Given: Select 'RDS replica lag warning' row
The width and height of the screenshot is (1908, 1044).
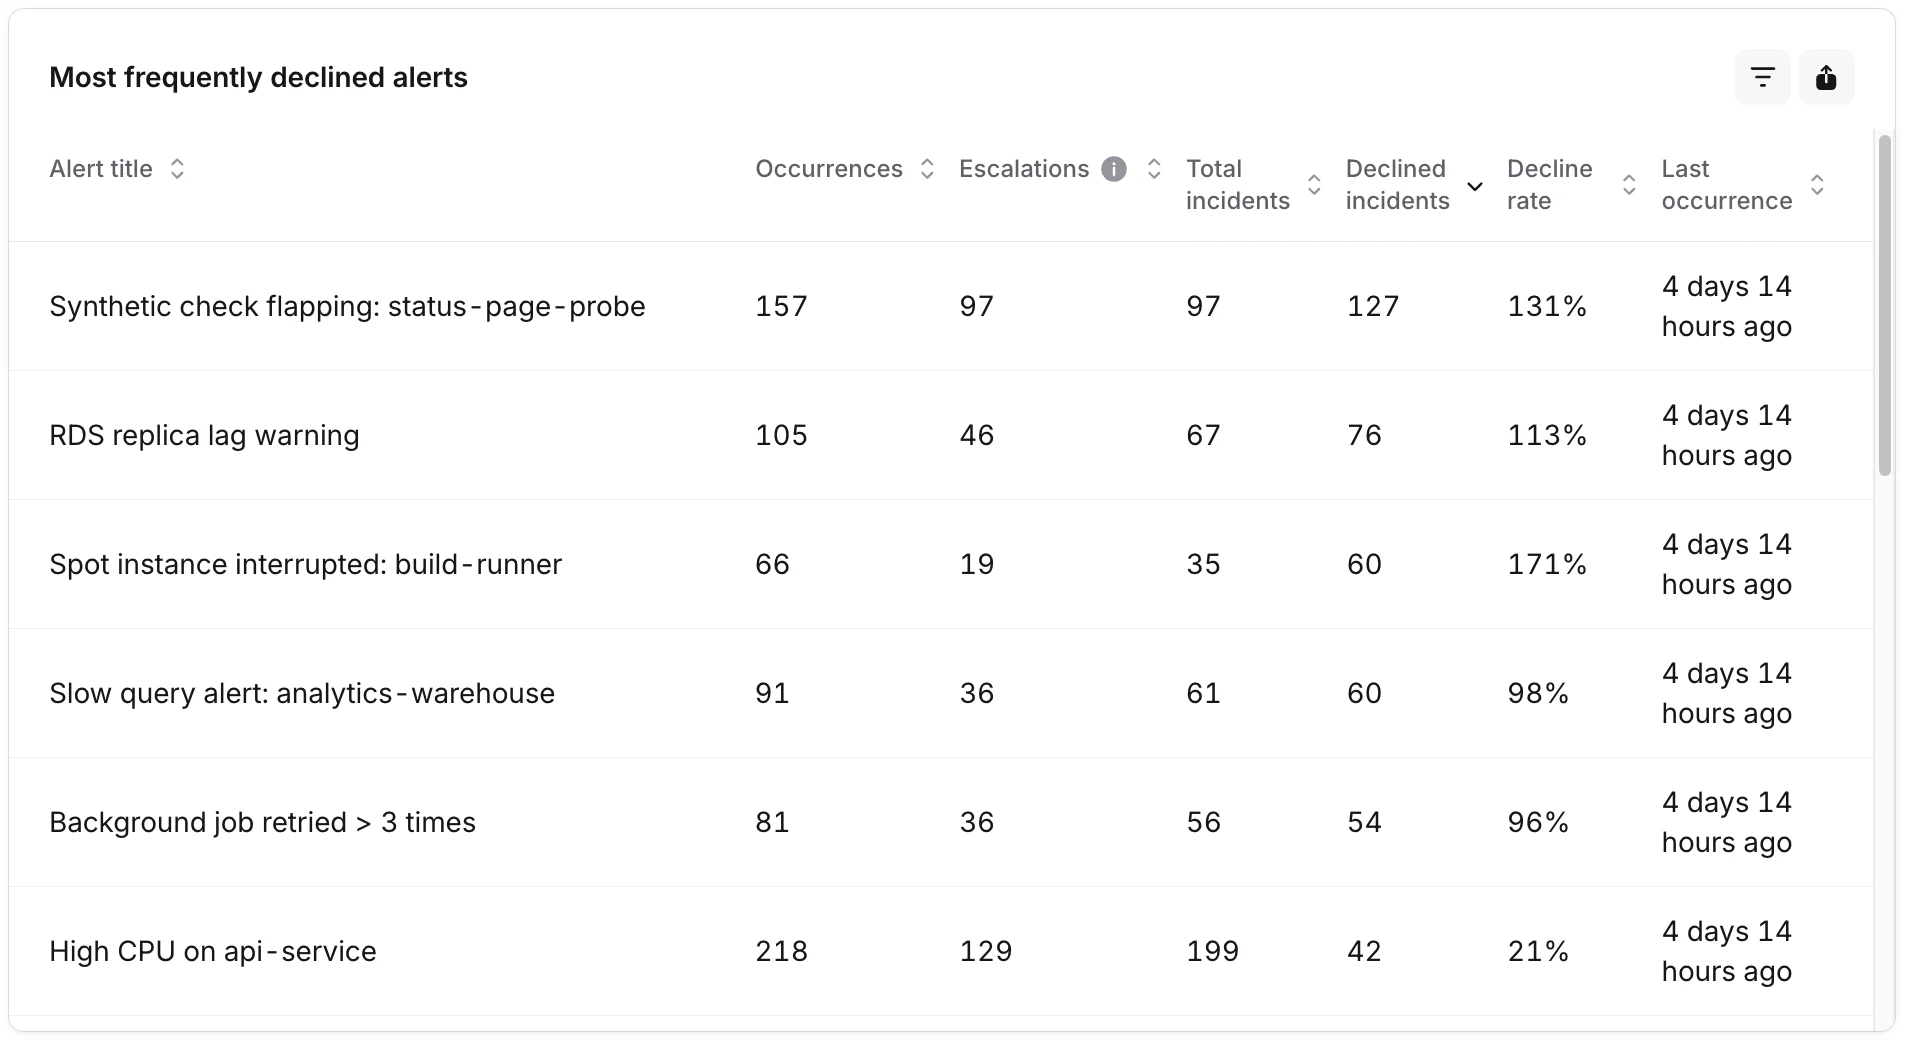Looking at the screenshot, I should (x=941, y=435).
